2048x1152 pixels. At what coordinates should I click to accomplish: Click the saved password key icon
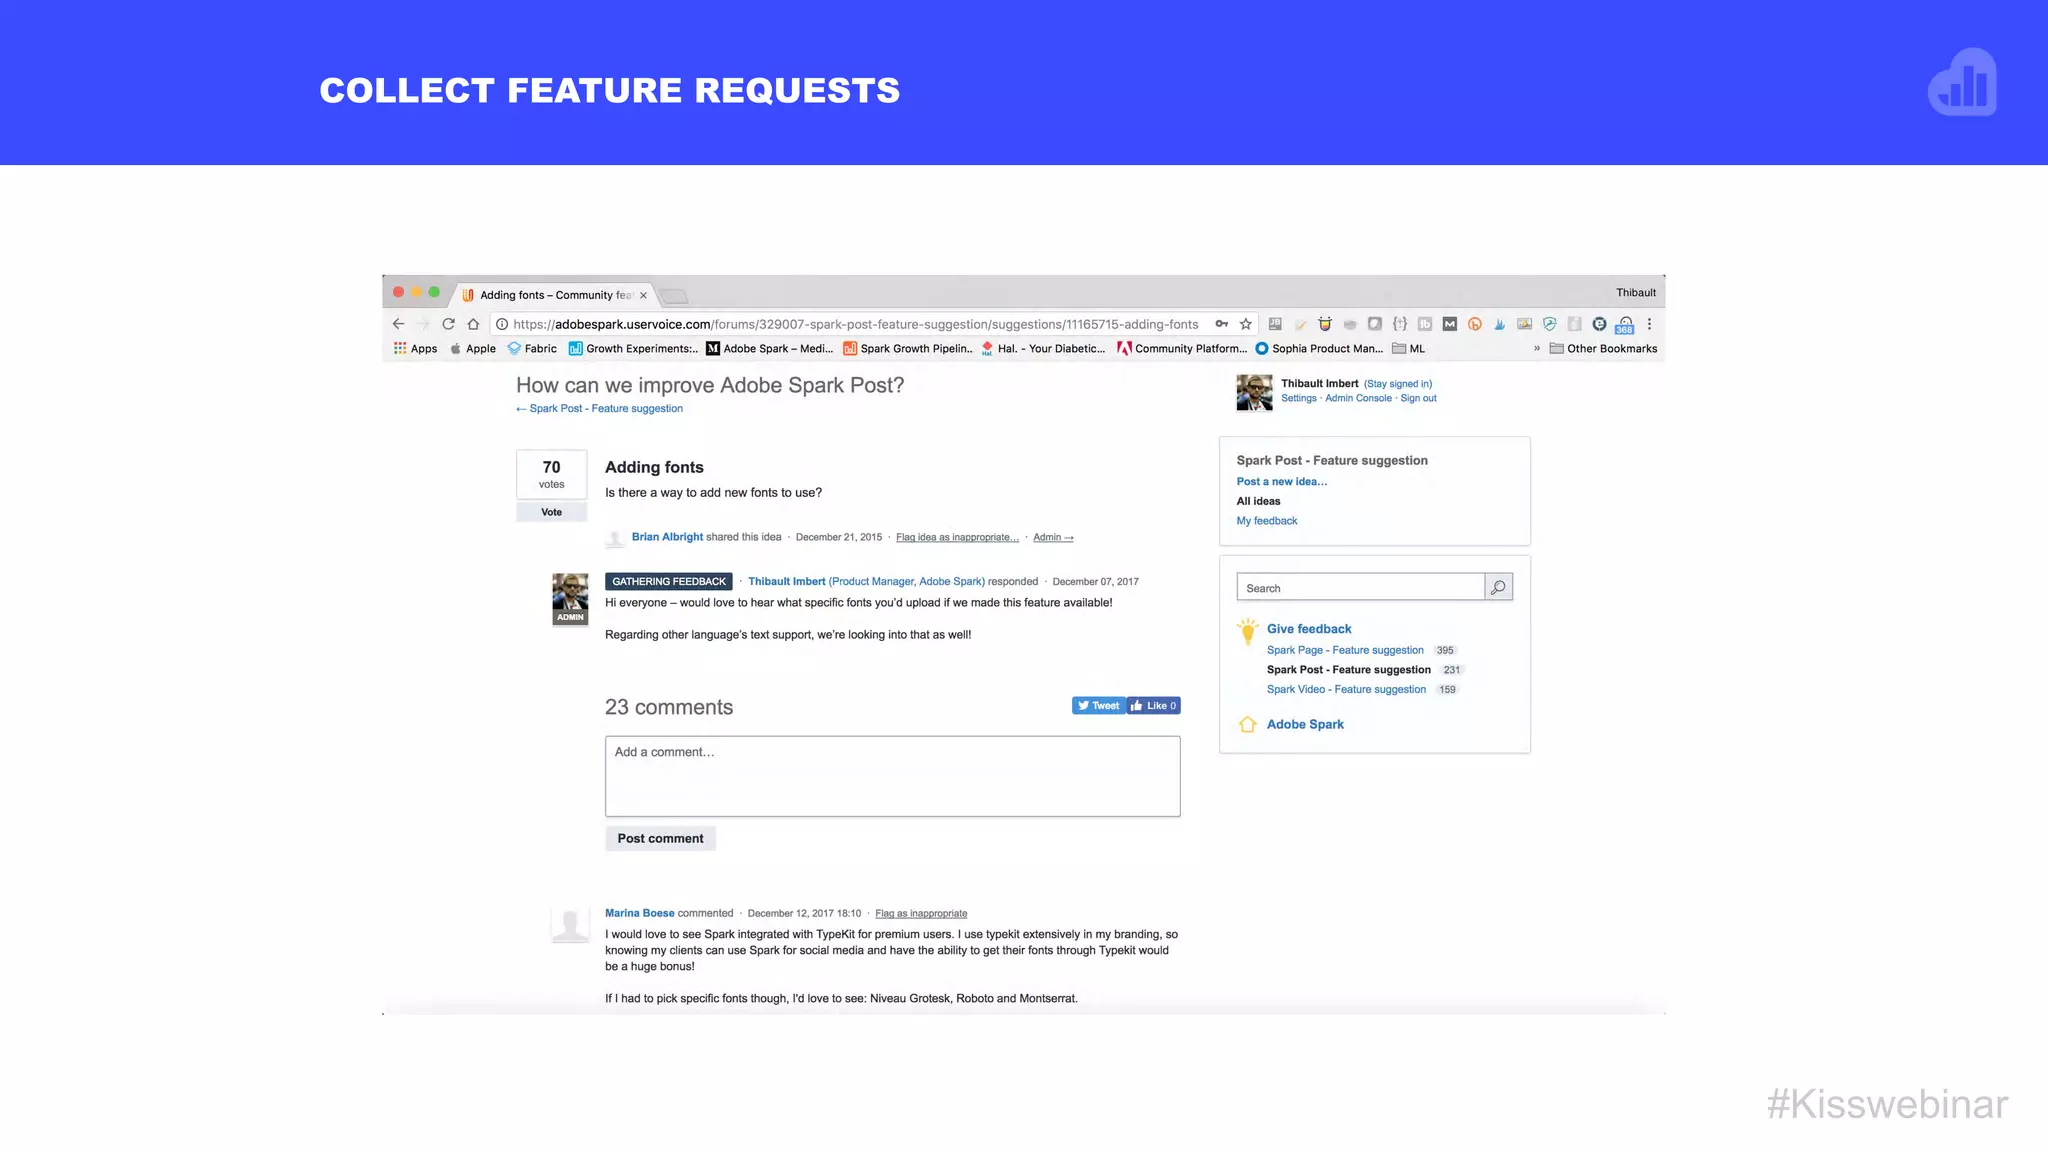coord(1221,324)
